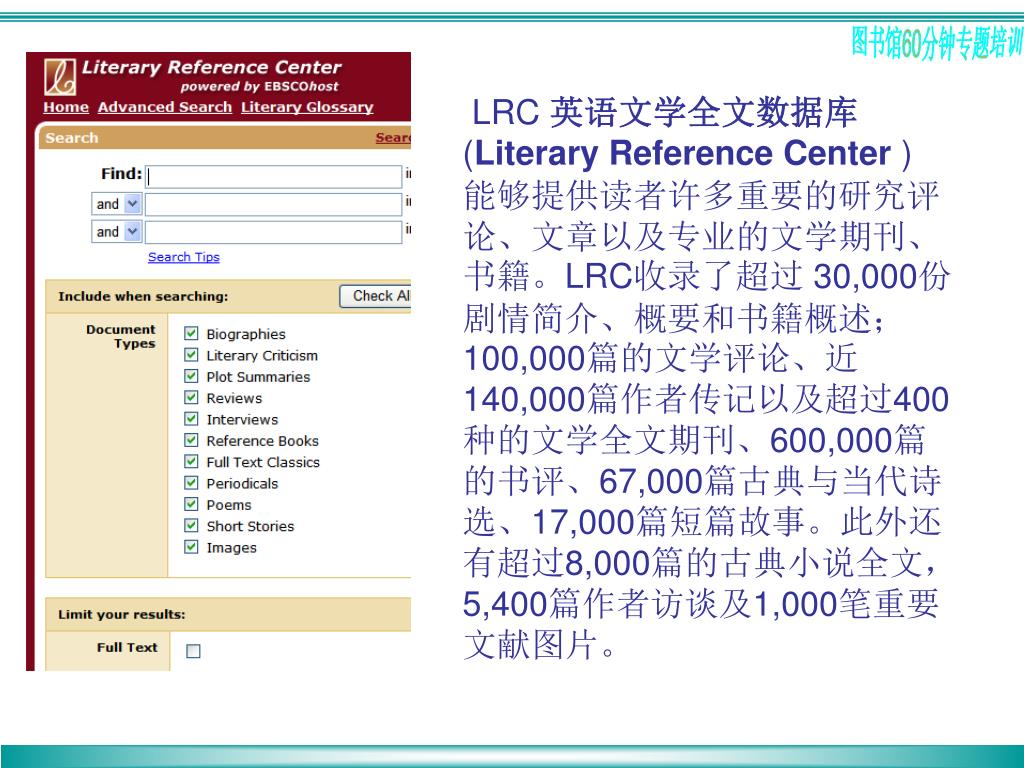
Task: Click the first Find input field
Action: 273,177
